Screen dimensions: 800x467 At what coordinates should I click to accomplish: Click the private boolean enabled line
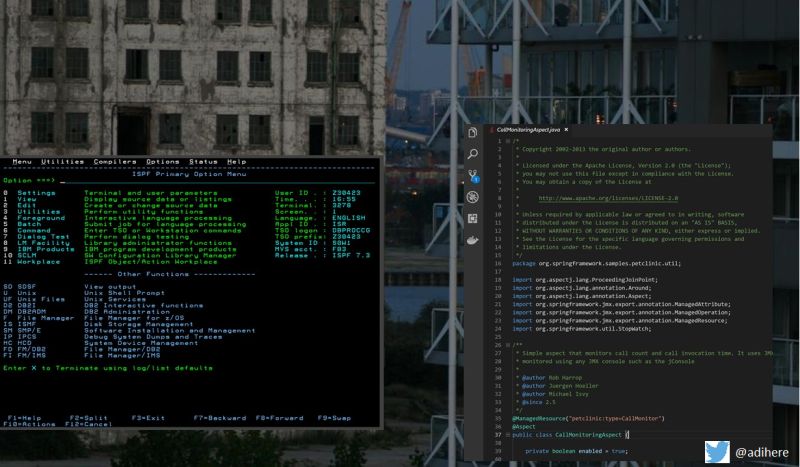[x=577, y=451]
